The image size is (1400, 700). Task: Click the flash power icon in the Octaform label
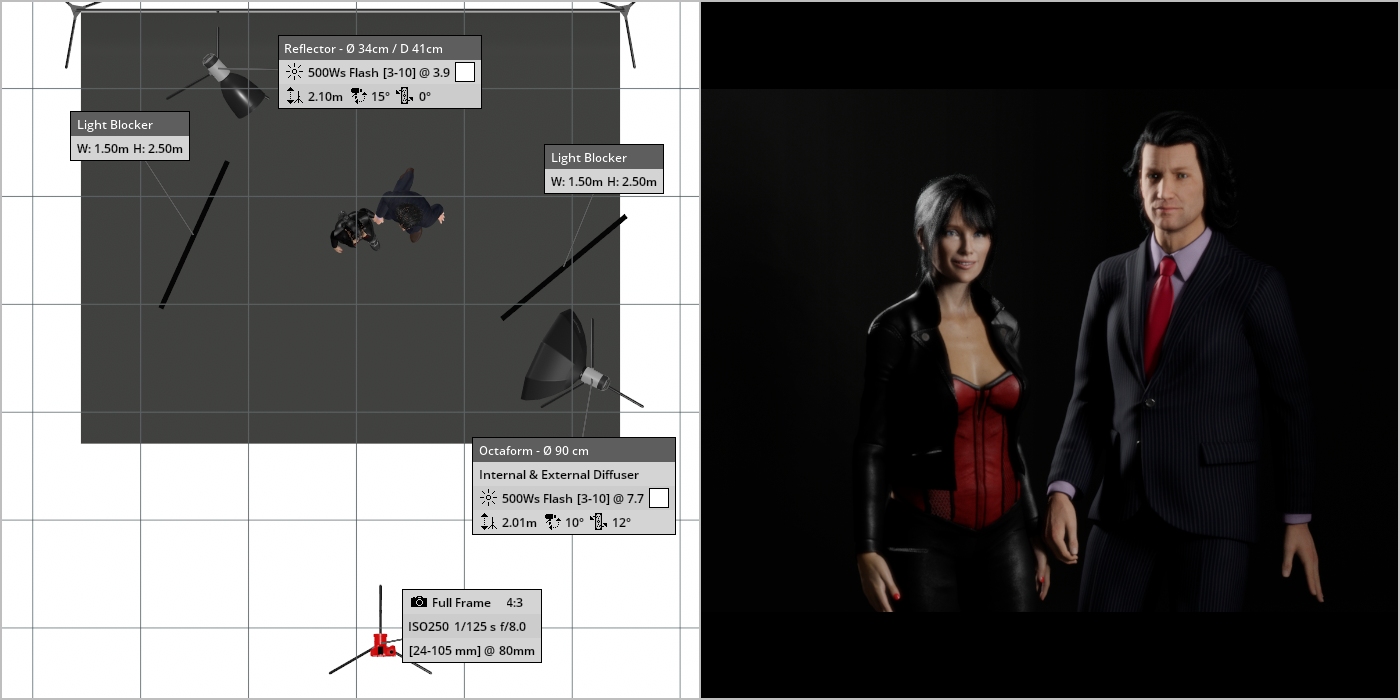click(x=488, y=498)
